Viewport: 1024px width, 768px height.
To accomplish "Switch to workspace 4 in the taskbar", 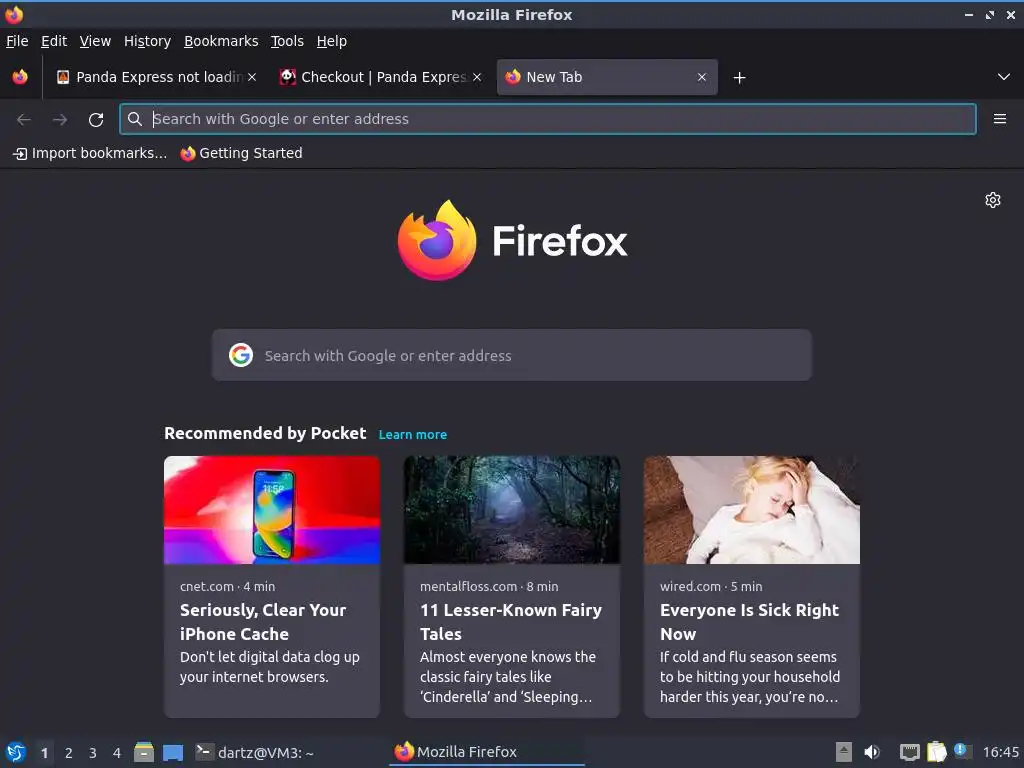I will pyautogui.click(x=117, y=753).
